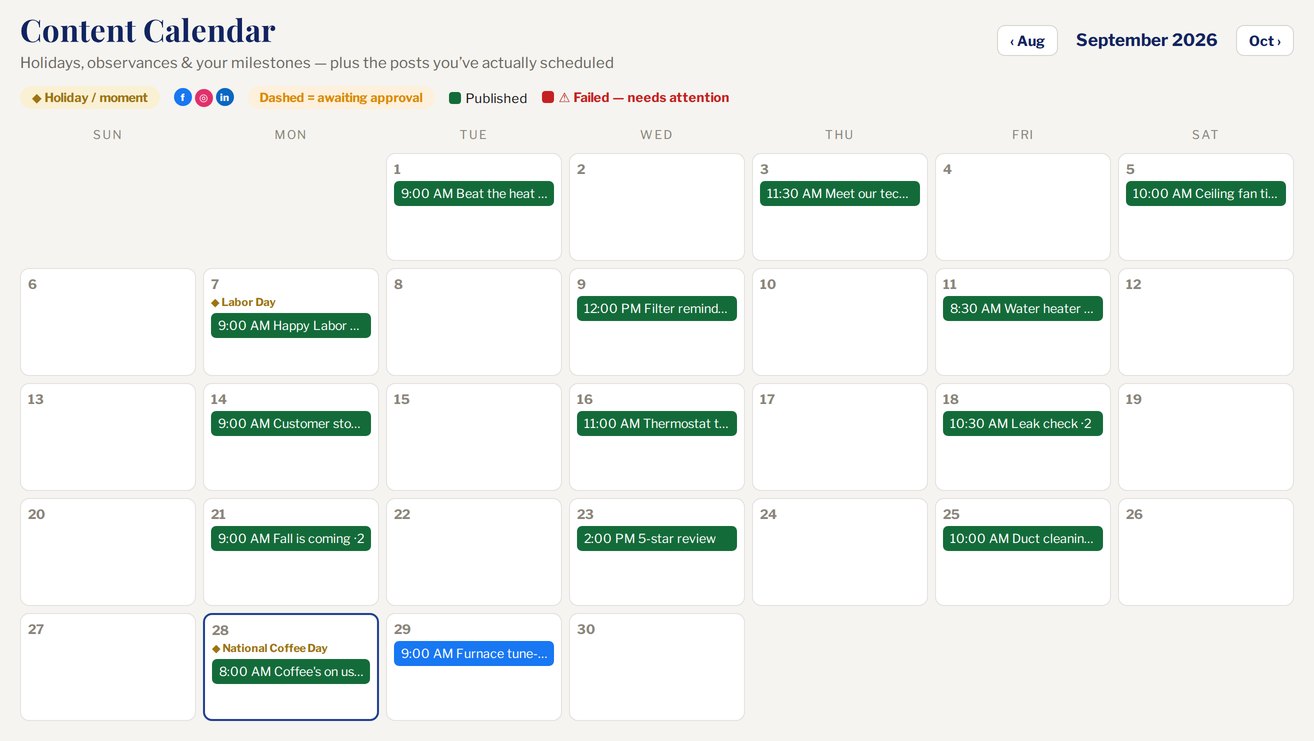Open the 12:00 PM Filter reminder post
The width and height of the screenshot is (1314, 741).
point(657,309)
